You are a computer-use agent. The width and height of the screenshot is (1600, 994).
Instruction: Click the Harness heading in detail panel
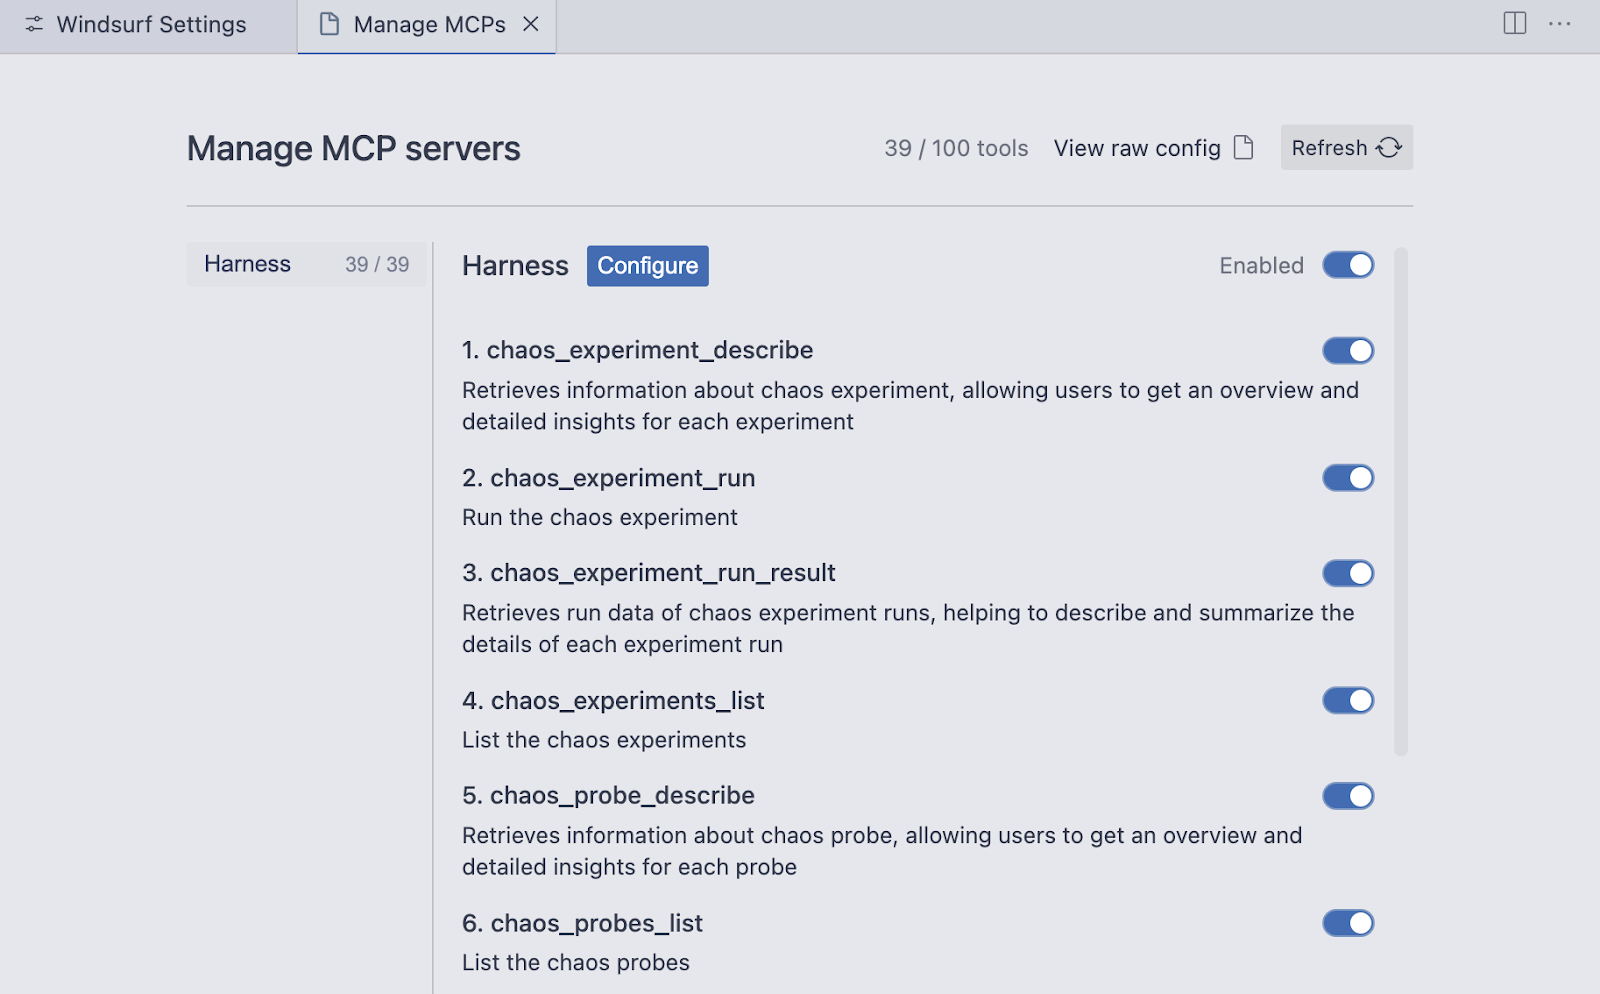515,266
